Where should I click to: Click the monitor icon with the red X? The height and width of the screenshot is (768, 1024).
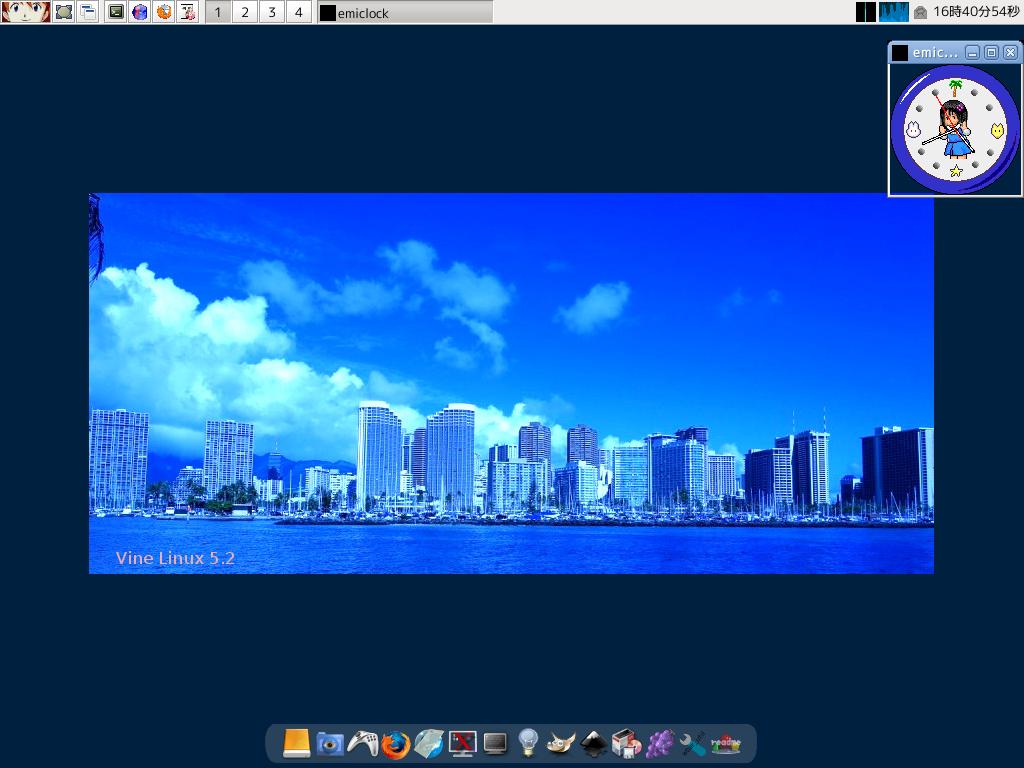pos(462,743)
